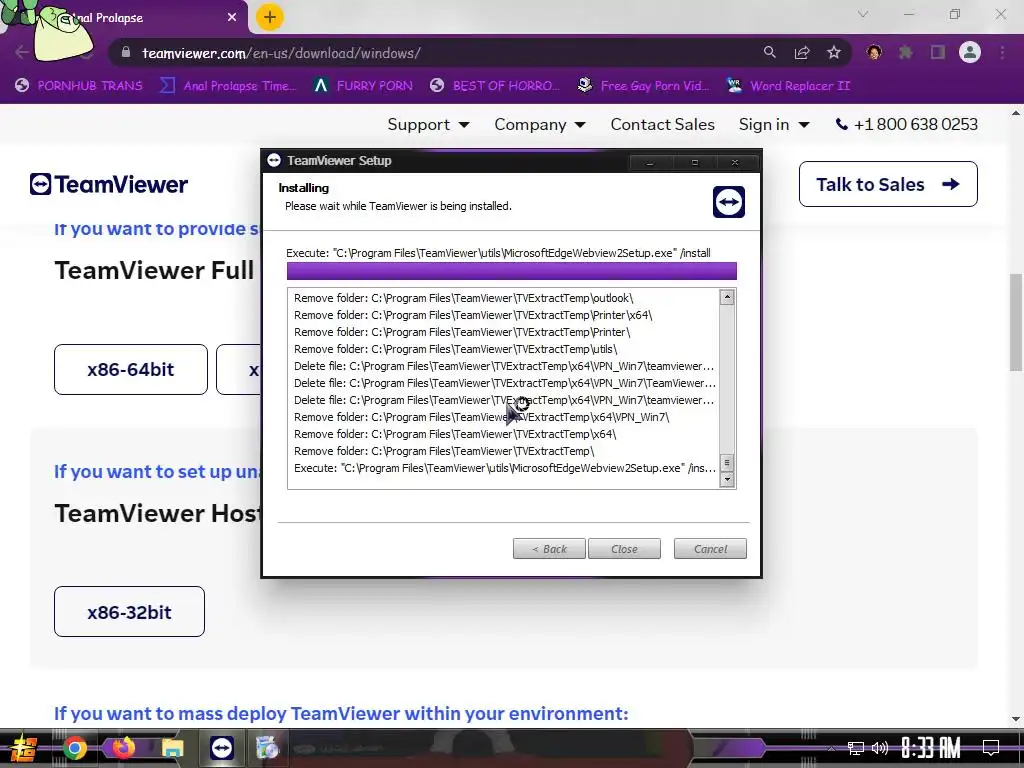The width and height of the screenshot is (1024, 768).
Task: Click the TeamViewer taskbar icon
Action: [222, 748]
